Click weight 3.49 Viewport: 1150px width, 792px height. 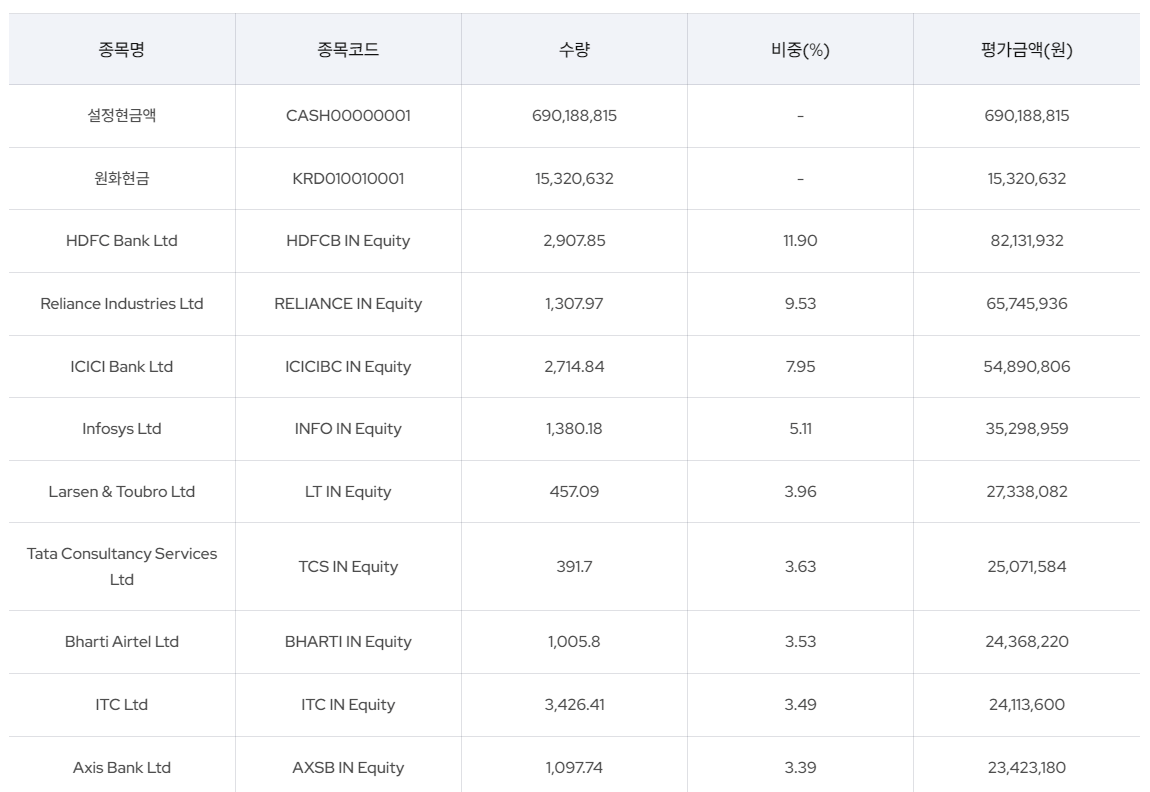(x=800, y=705)
